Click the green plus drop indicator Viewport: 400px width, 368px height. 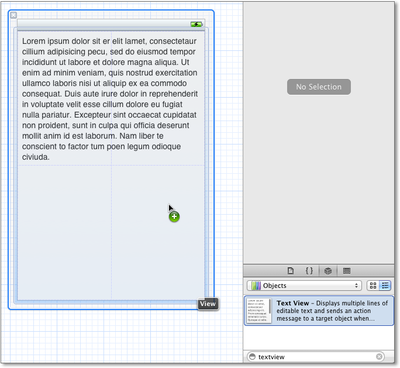pyautogui.click(x=174, y=217)
